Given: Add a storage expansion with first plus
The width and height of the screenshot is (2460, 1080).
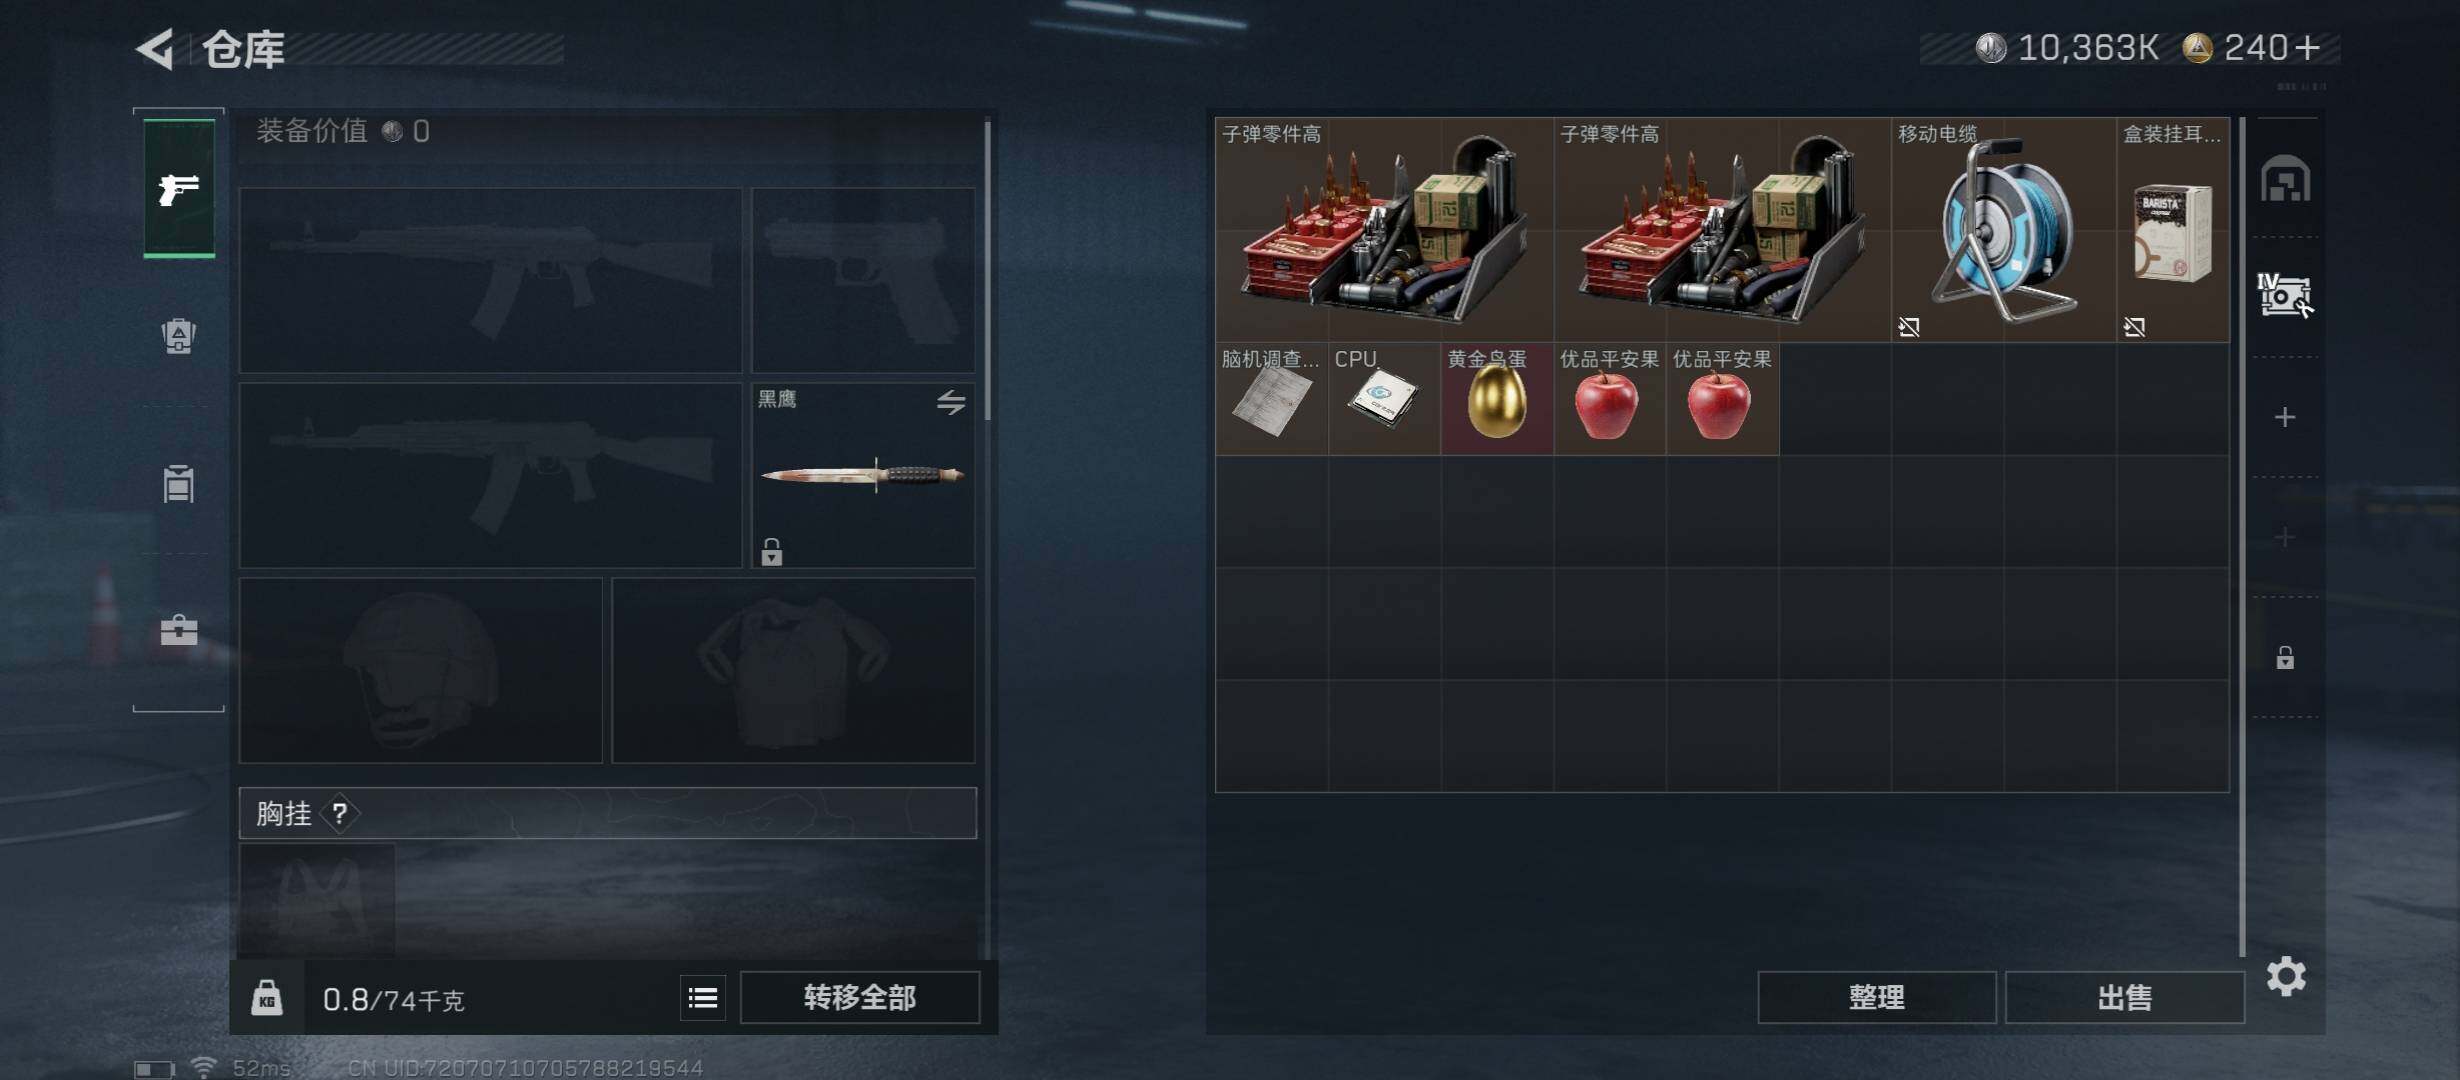Looking at the screenshot, I should click(2285, 417).
